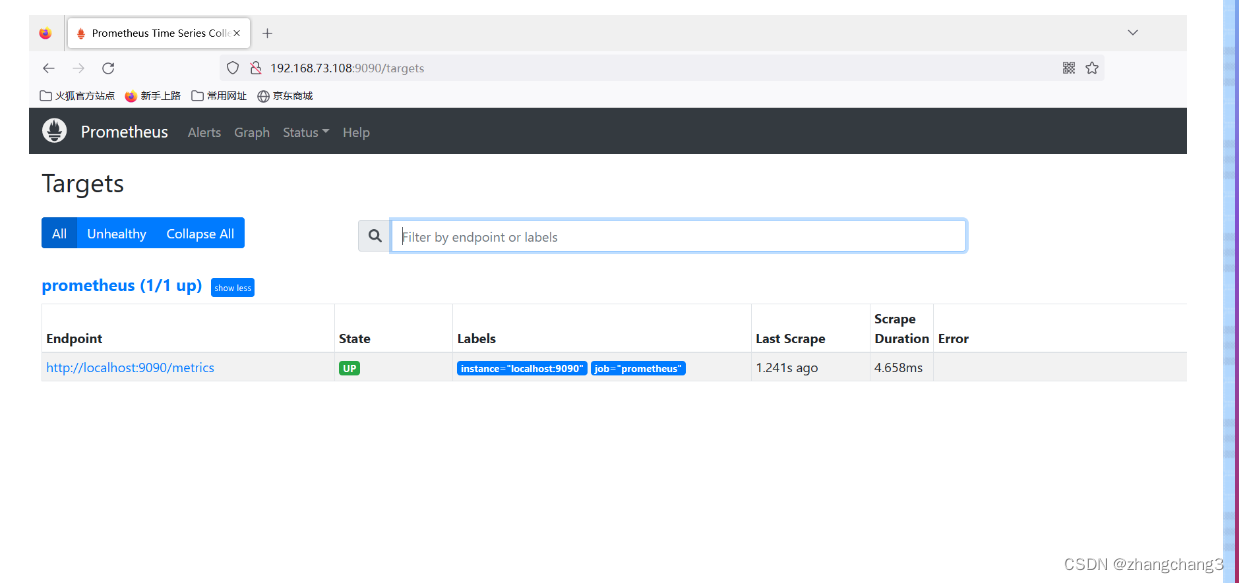The image size is (1239, 583).
Task: Select the All targets filter
Action: [59, 233]
